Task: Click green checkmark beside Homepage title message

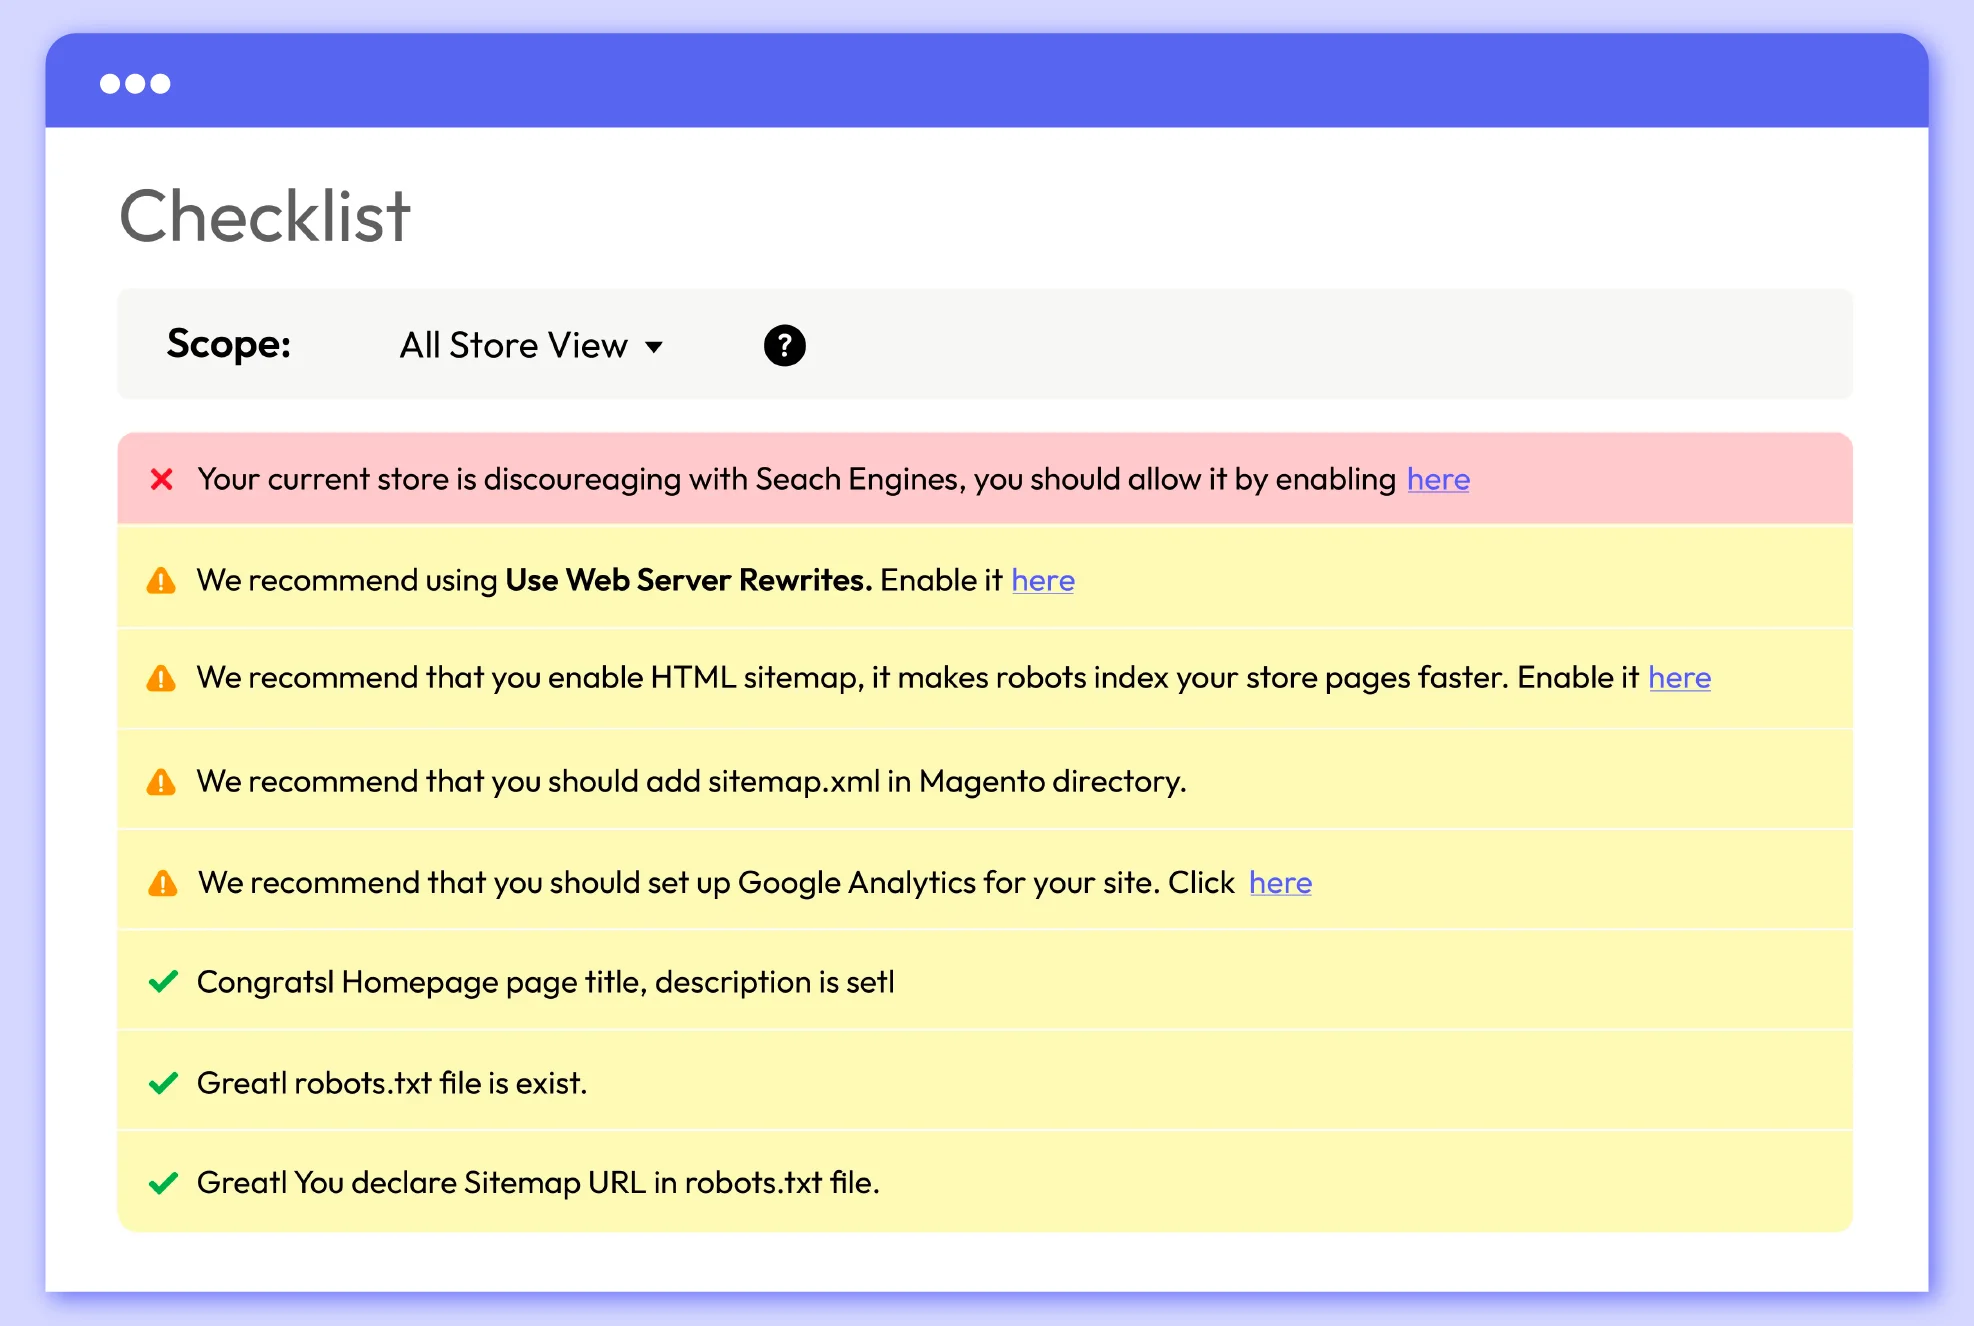Action: (163, 982)
